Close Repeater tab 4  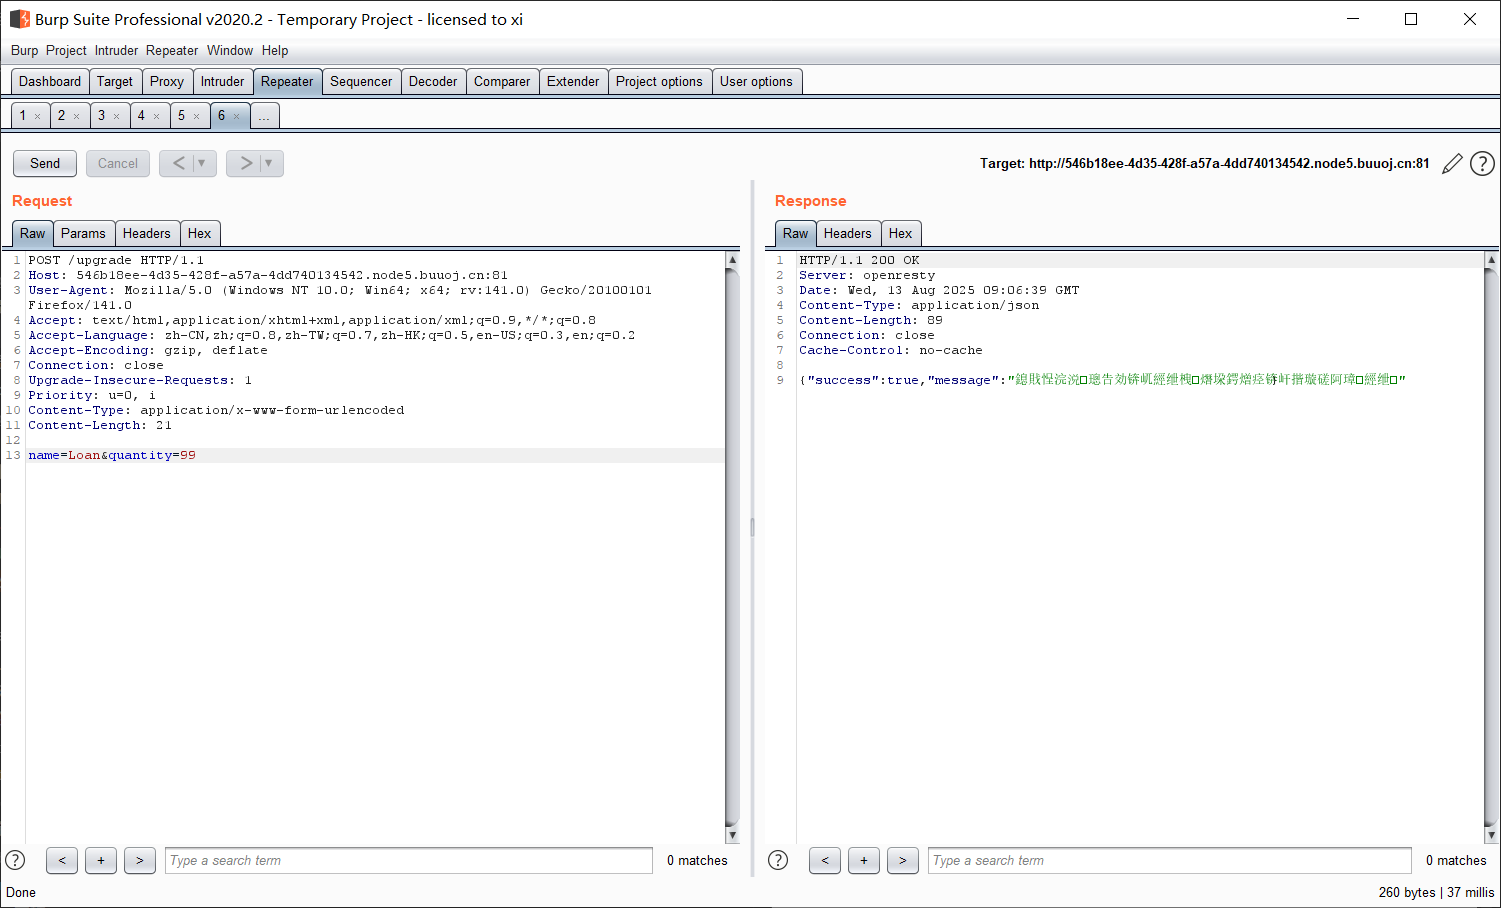click(x=156, y=116)
